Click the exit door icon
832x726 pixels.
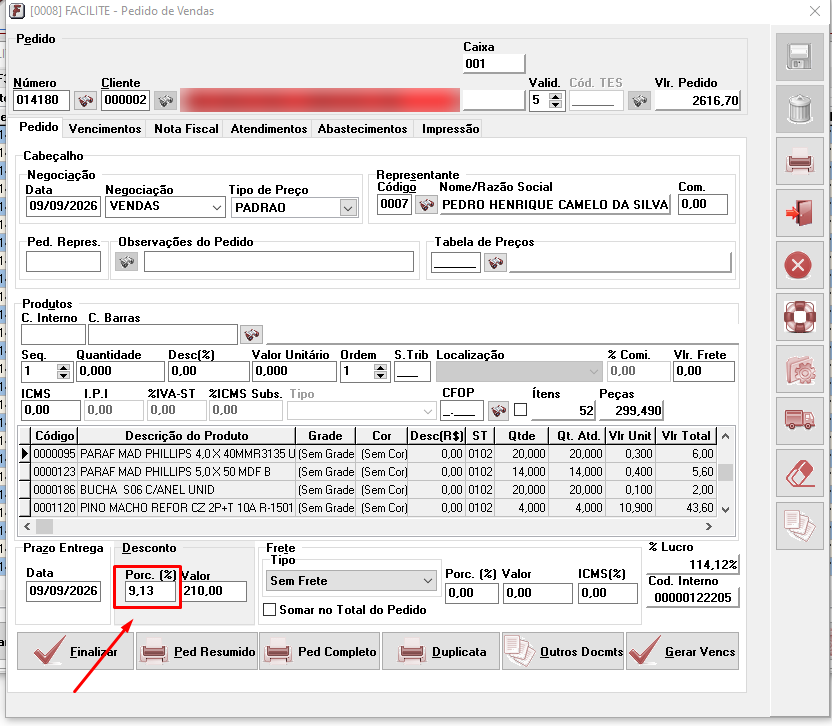point(800,213)
